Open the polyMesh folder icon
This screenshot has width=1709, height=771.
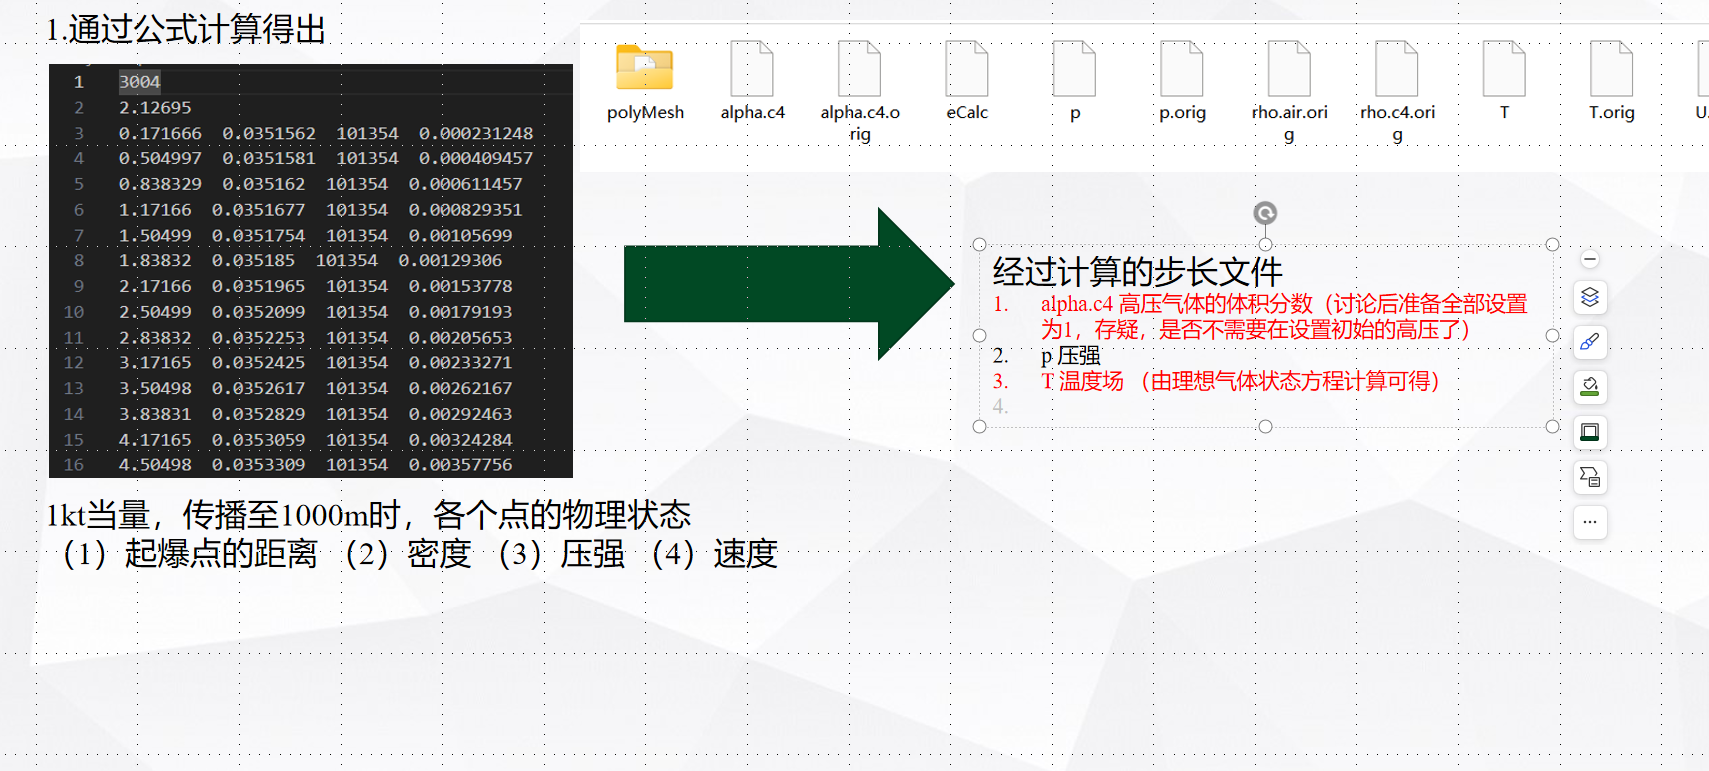[x=645, y=68]
